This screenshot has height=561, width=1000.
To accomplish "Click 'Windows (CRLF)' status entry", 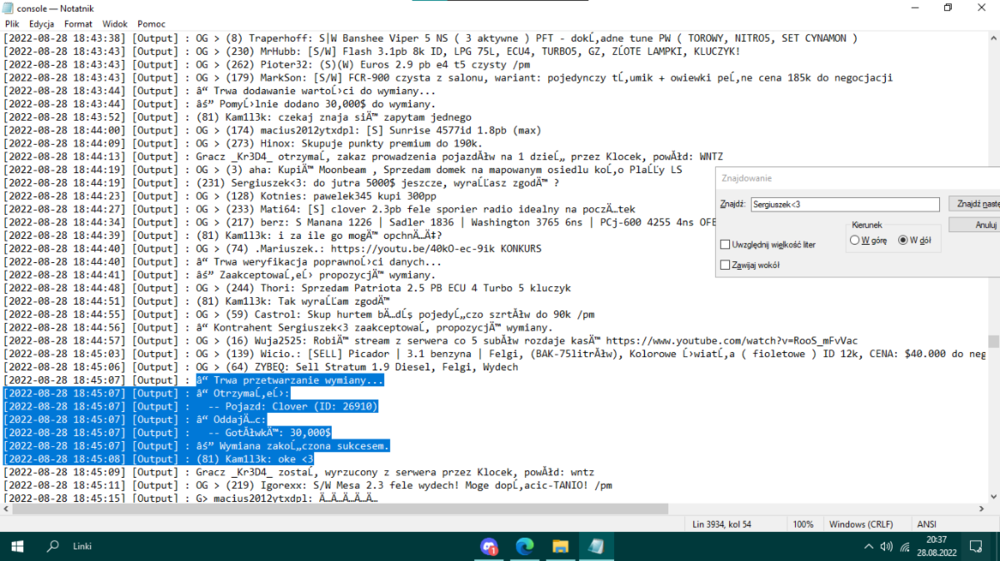I will coord(861,524).
